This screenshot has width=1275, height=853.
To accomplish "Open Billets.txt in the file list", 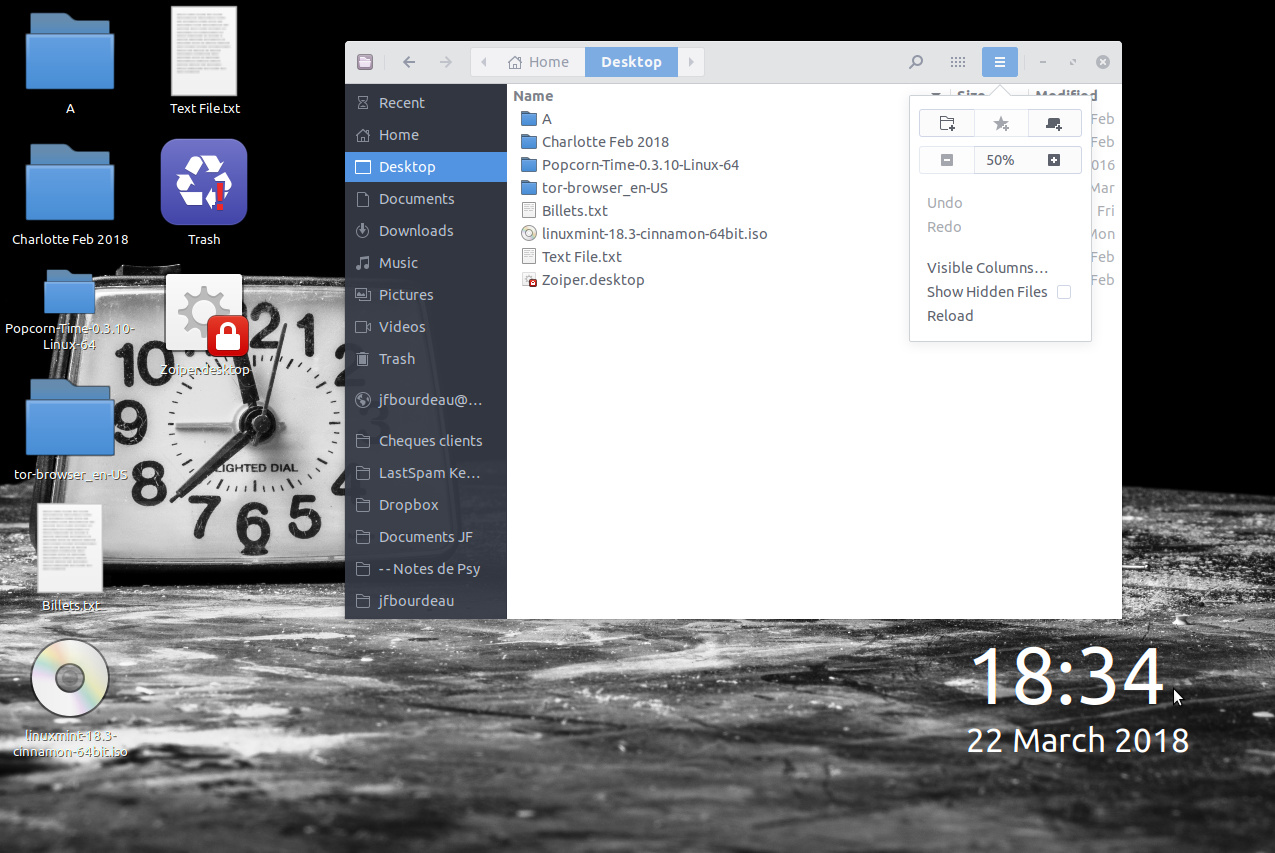I will (575, 210).
